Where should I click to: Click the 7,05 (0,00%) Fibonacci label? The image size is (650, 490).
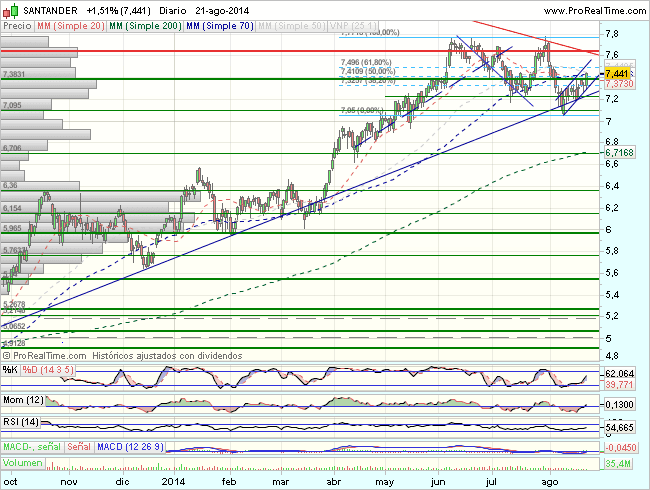coord(361,110)
